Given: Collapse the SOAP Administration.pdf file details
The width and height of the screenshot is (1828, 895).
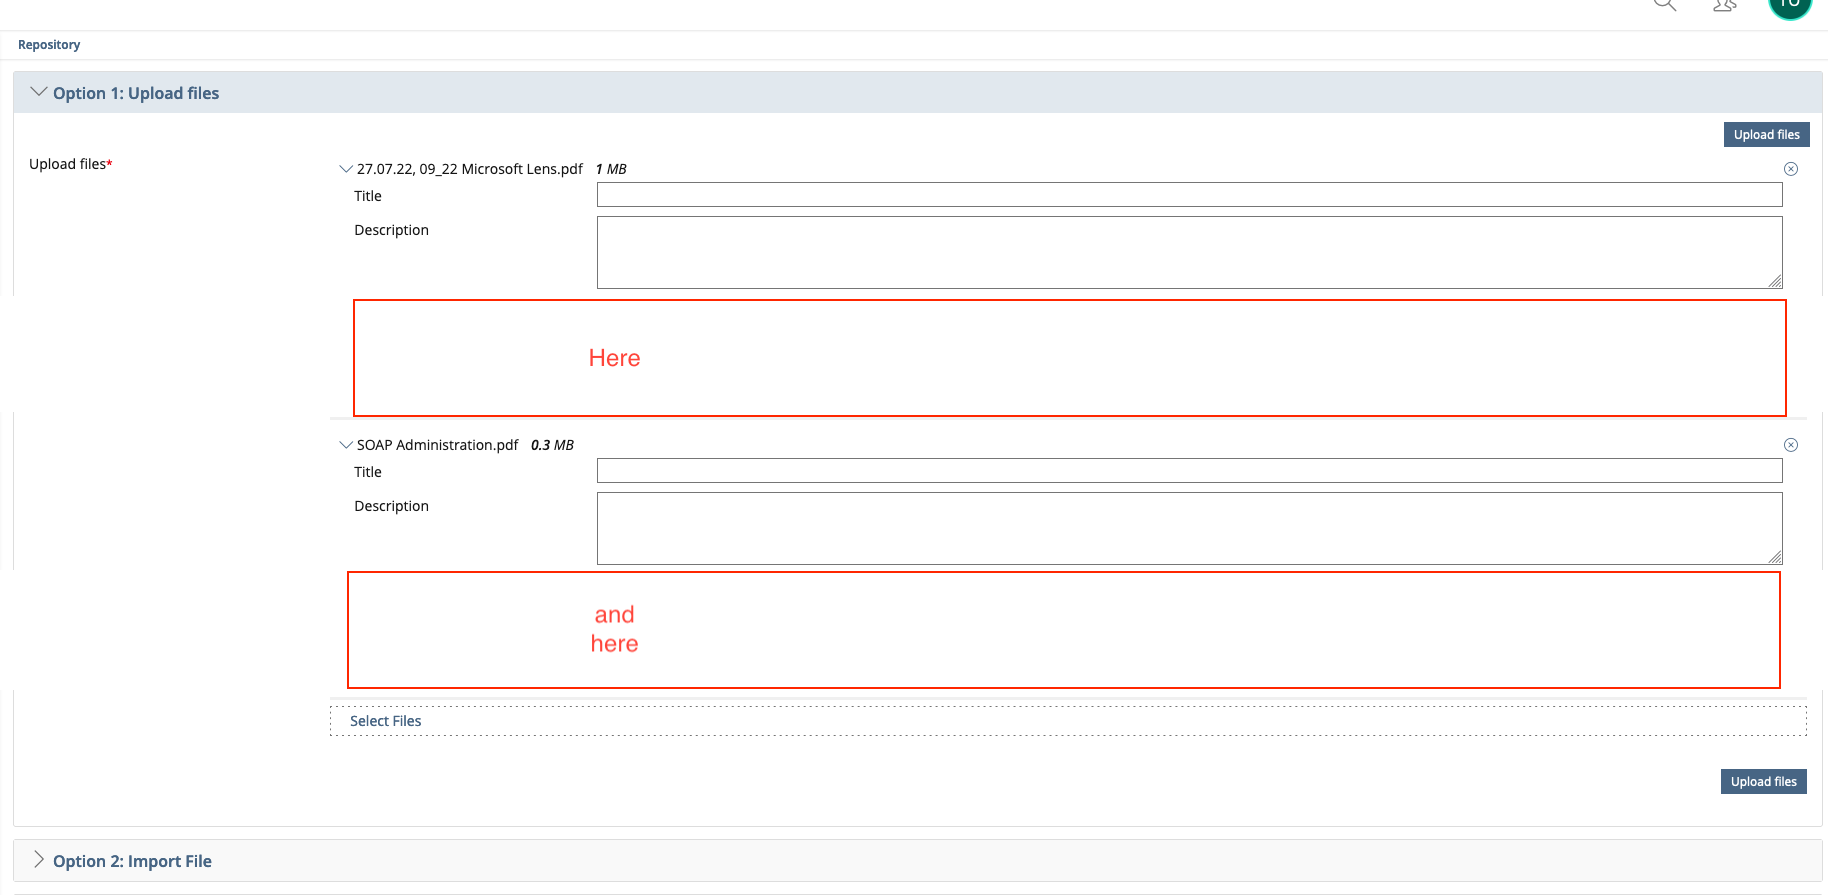Looking at the screenshot, I should click(346, 445).
